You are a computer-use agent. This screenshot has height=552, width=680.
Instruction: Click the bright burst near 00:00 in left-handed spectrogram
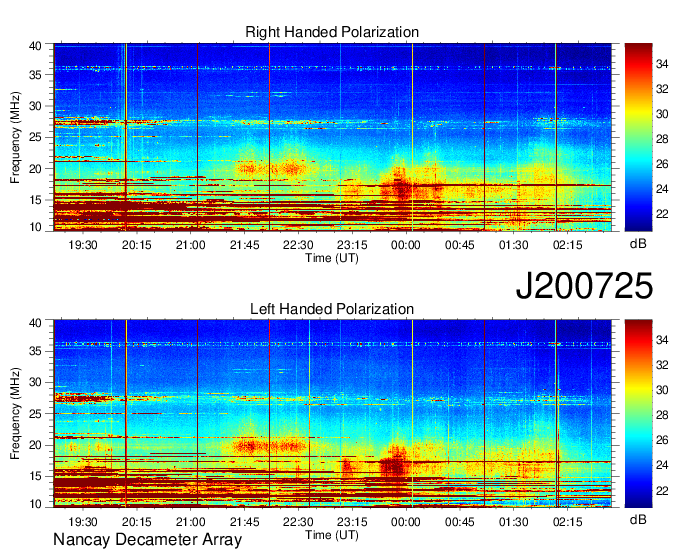coord(395,461)
